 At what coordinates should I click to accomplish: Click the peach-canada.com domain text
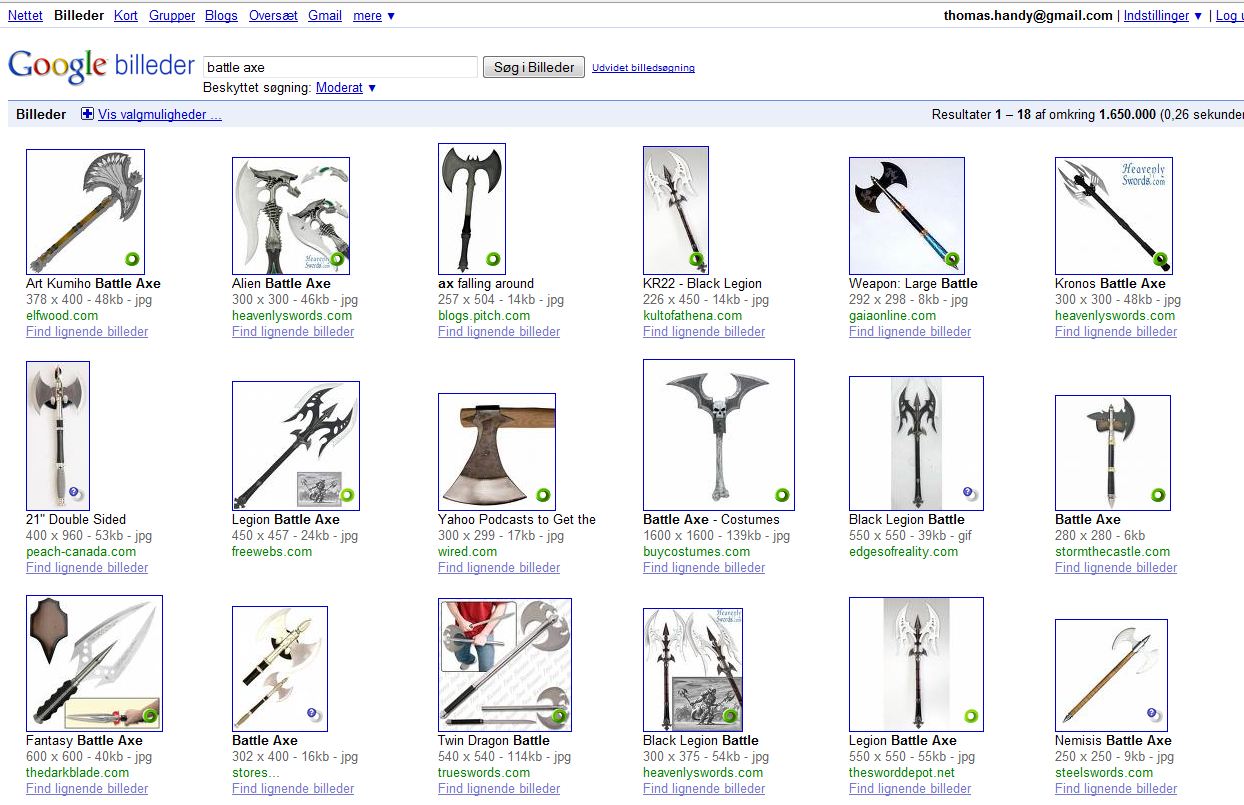point(81,552)
